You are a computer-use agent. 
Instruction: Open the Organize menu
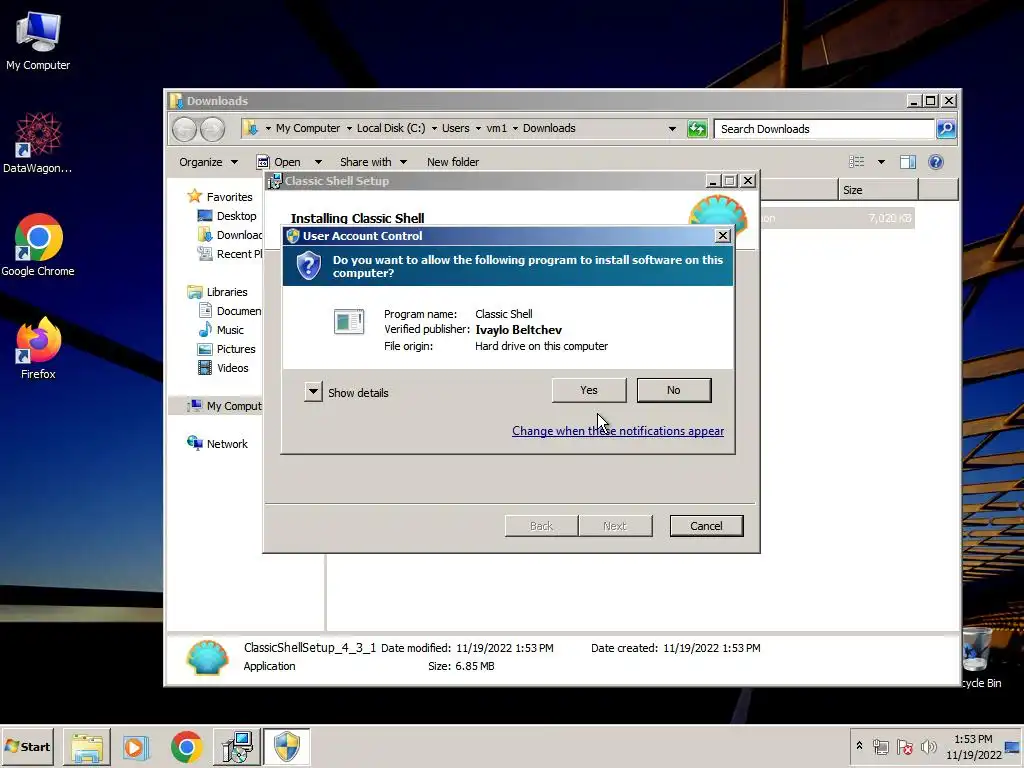click(209, 162)
